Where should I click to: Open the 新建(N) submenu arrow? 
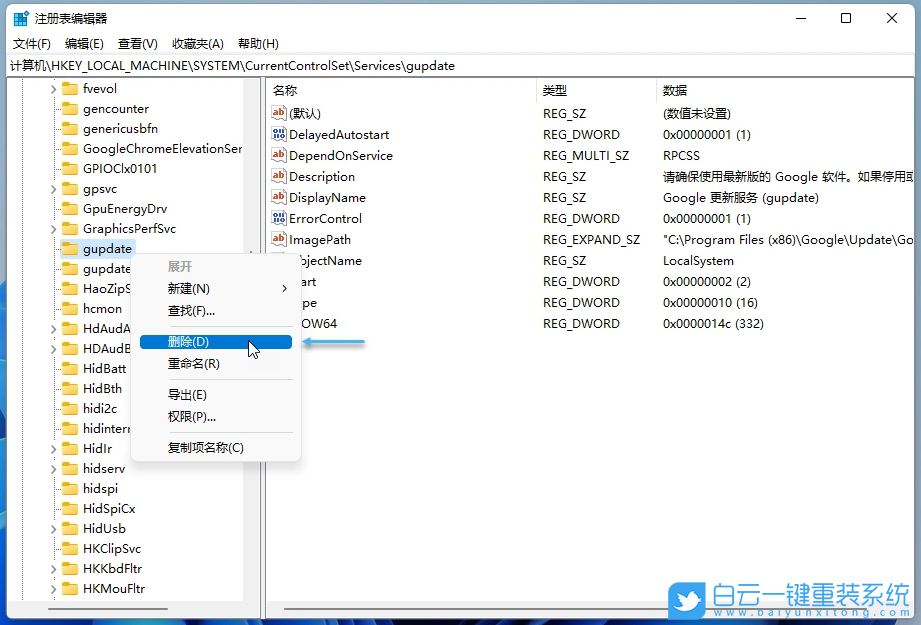(284, 290)
